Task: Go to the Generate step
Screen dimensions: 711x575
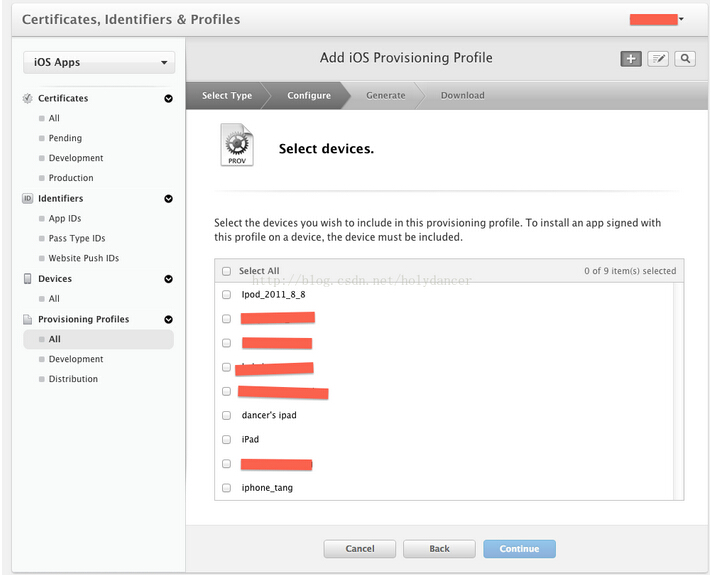Action: 385,96
